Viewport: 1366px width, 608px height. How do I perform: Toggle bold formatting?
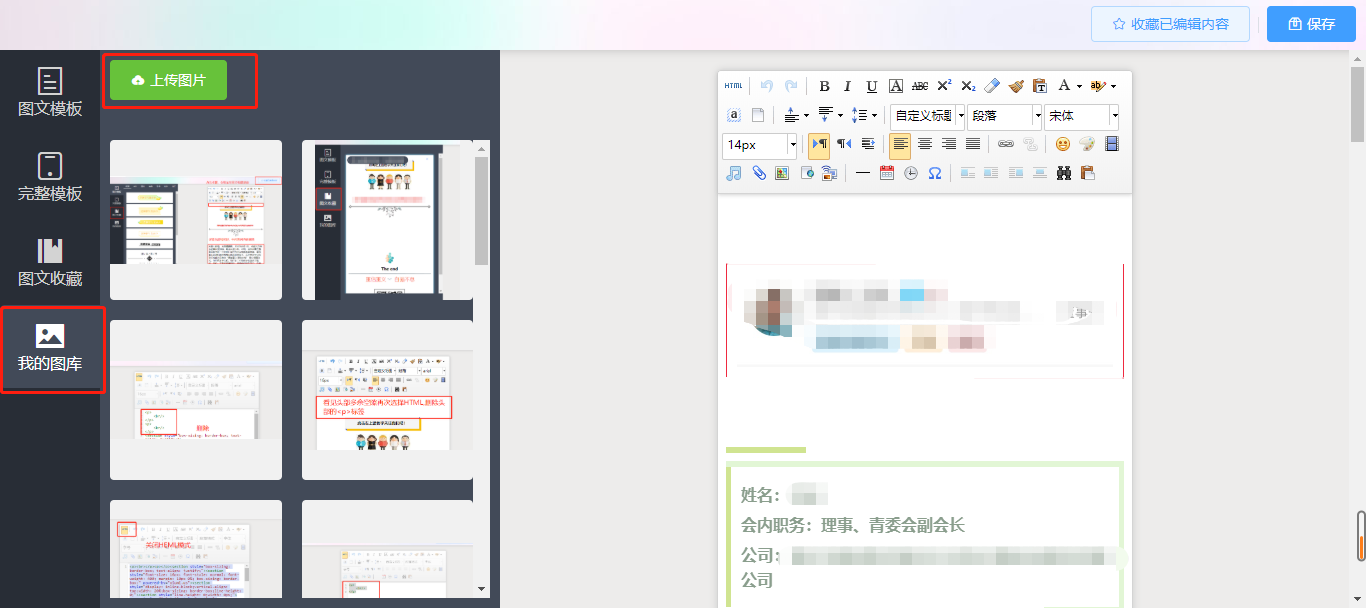tap(824, 86)
